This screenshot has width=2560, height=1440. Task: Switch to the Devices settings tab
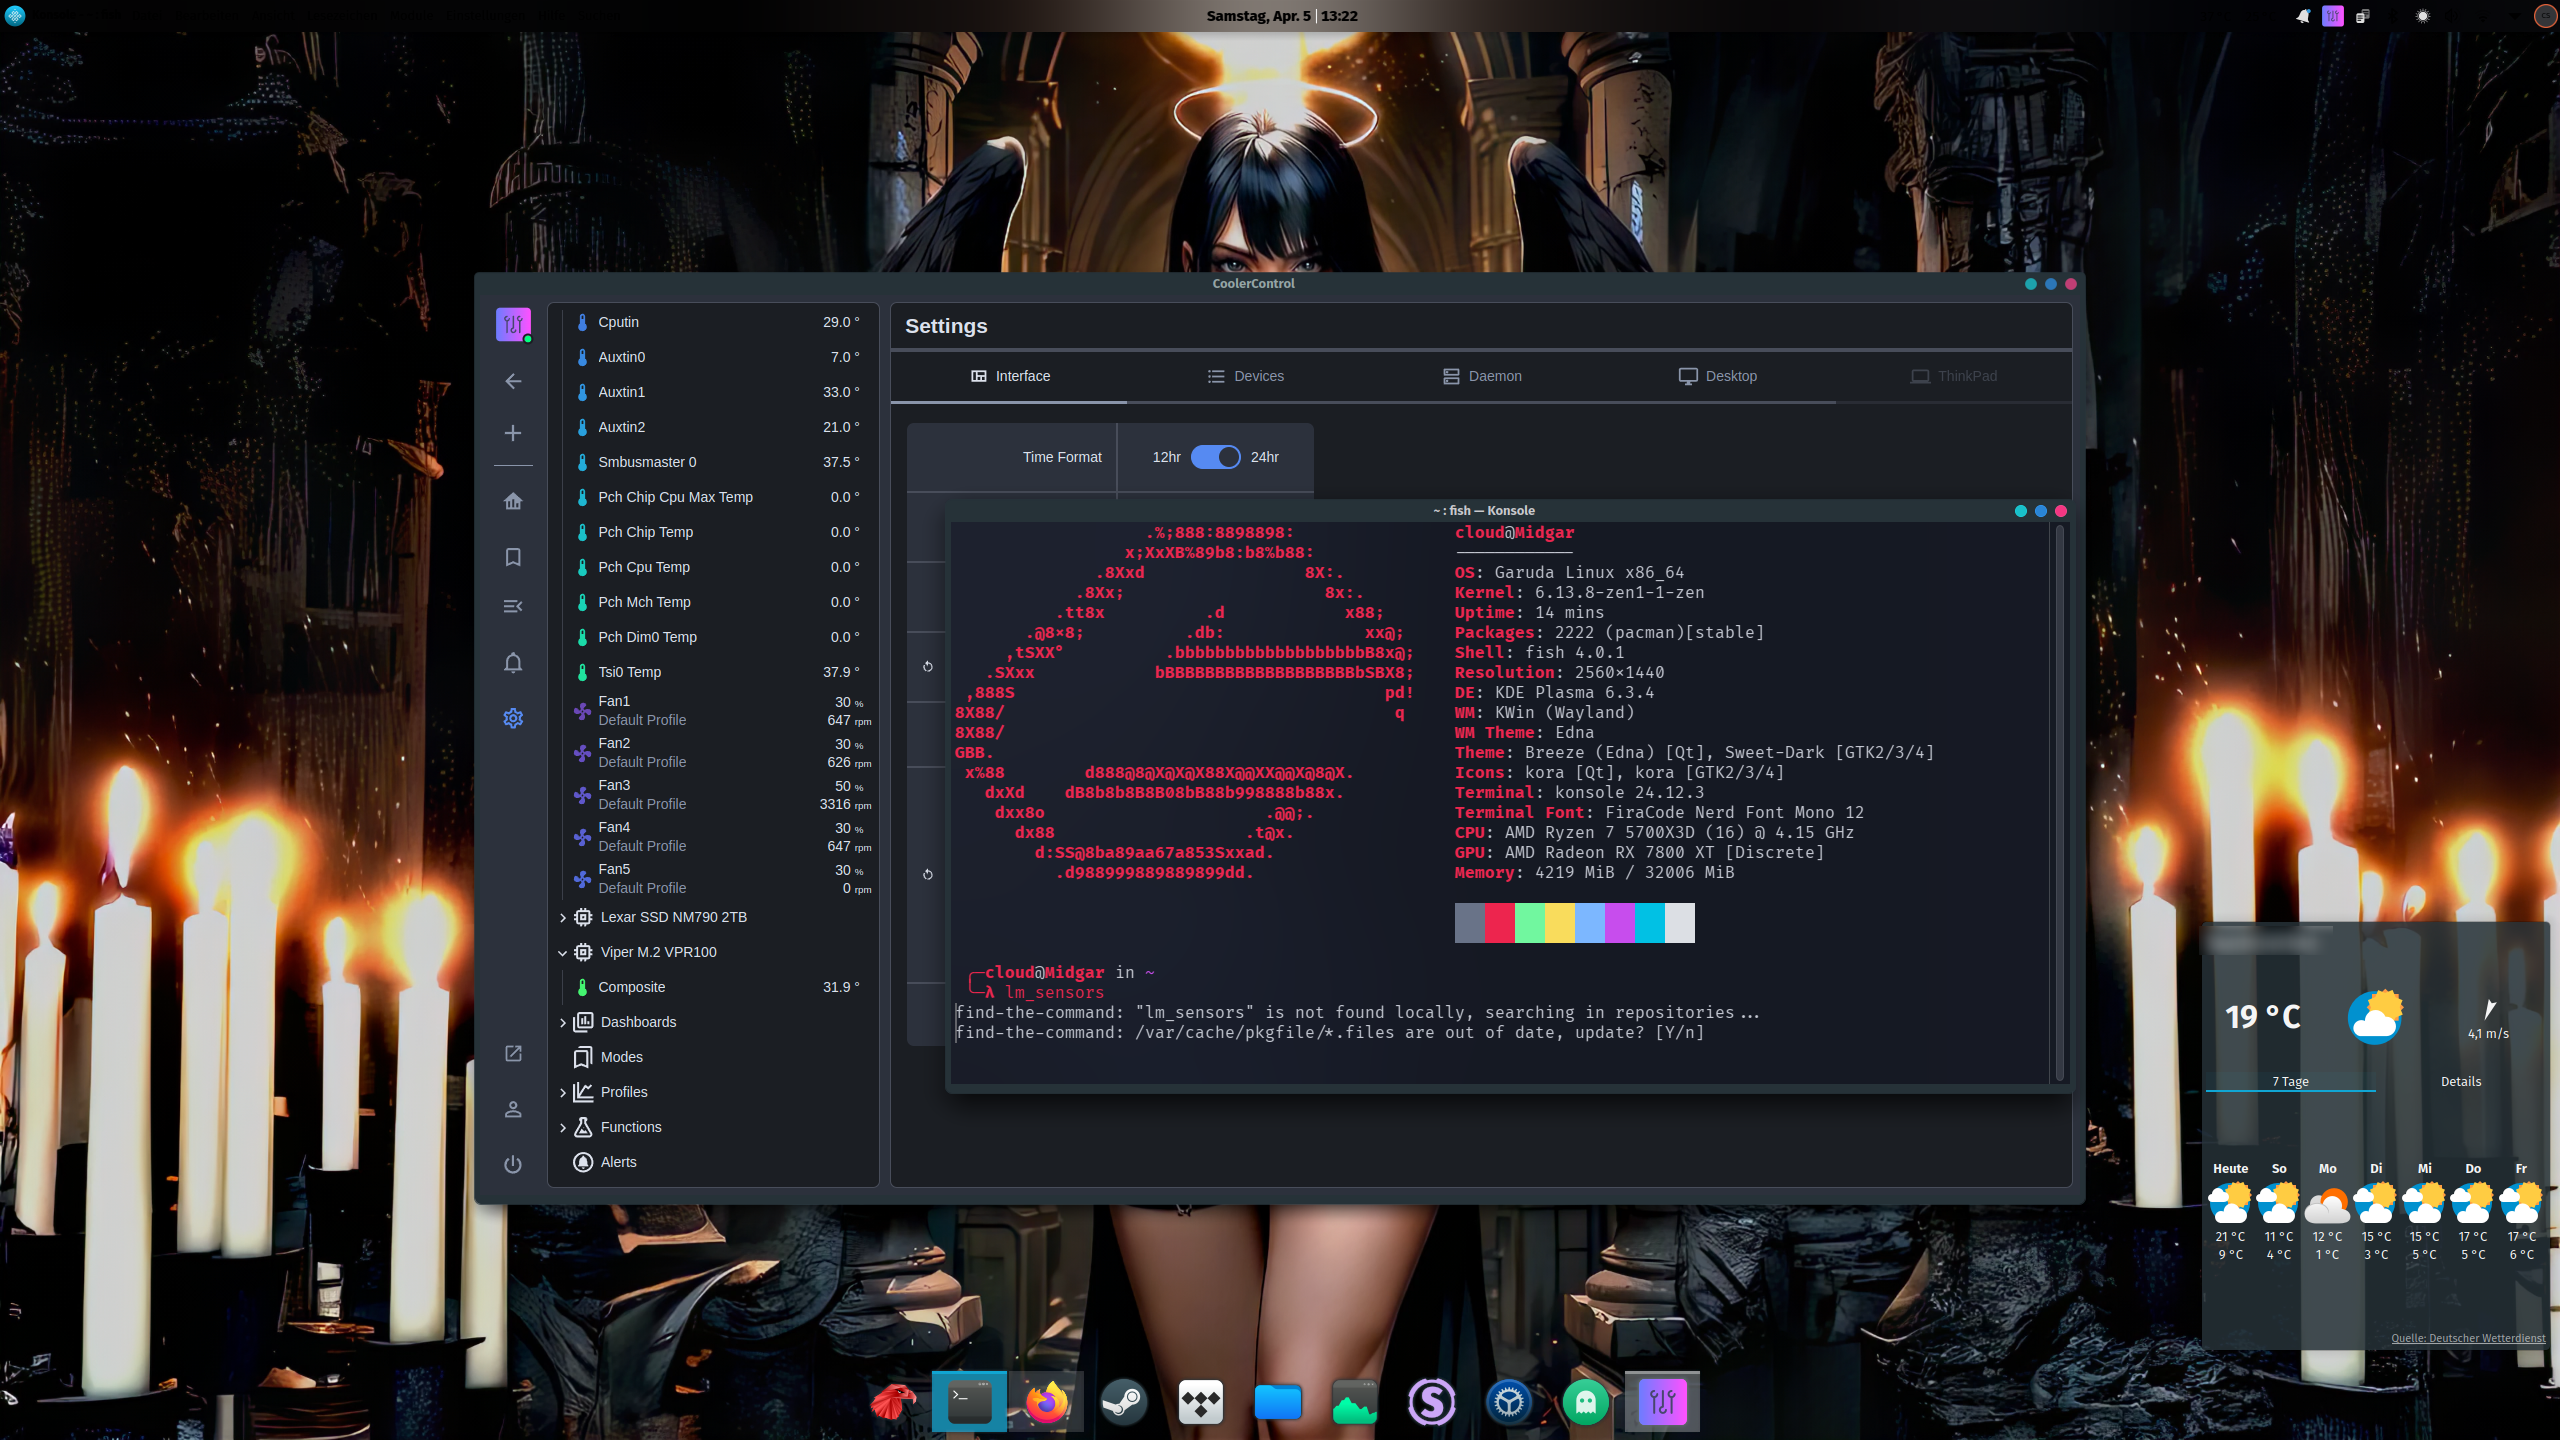1245,376
